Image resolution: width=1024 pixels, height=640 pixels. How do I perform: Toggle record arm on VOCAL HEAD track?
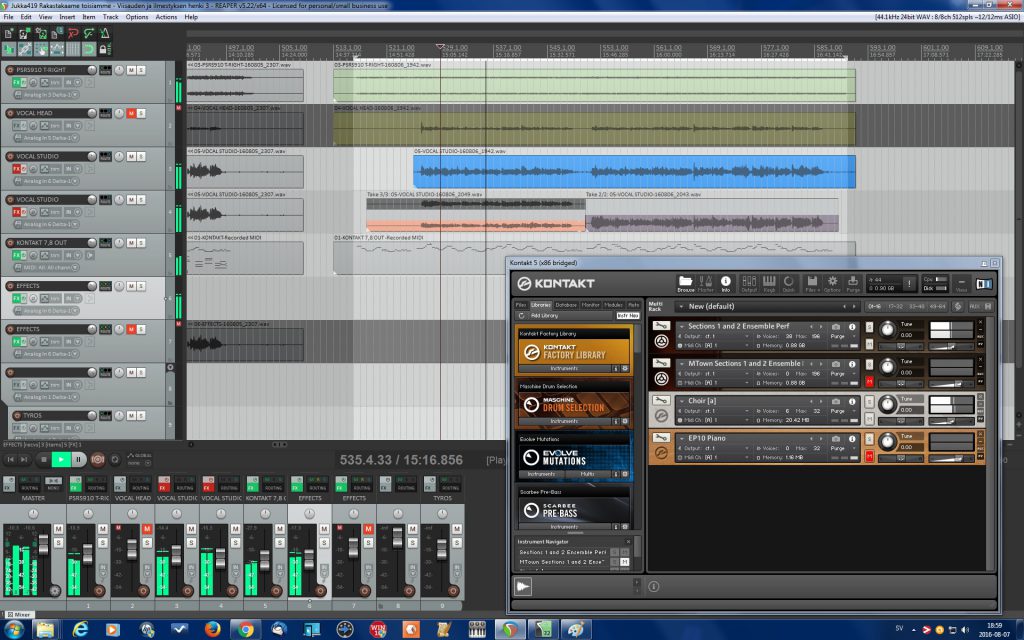[x=10, y=113]
